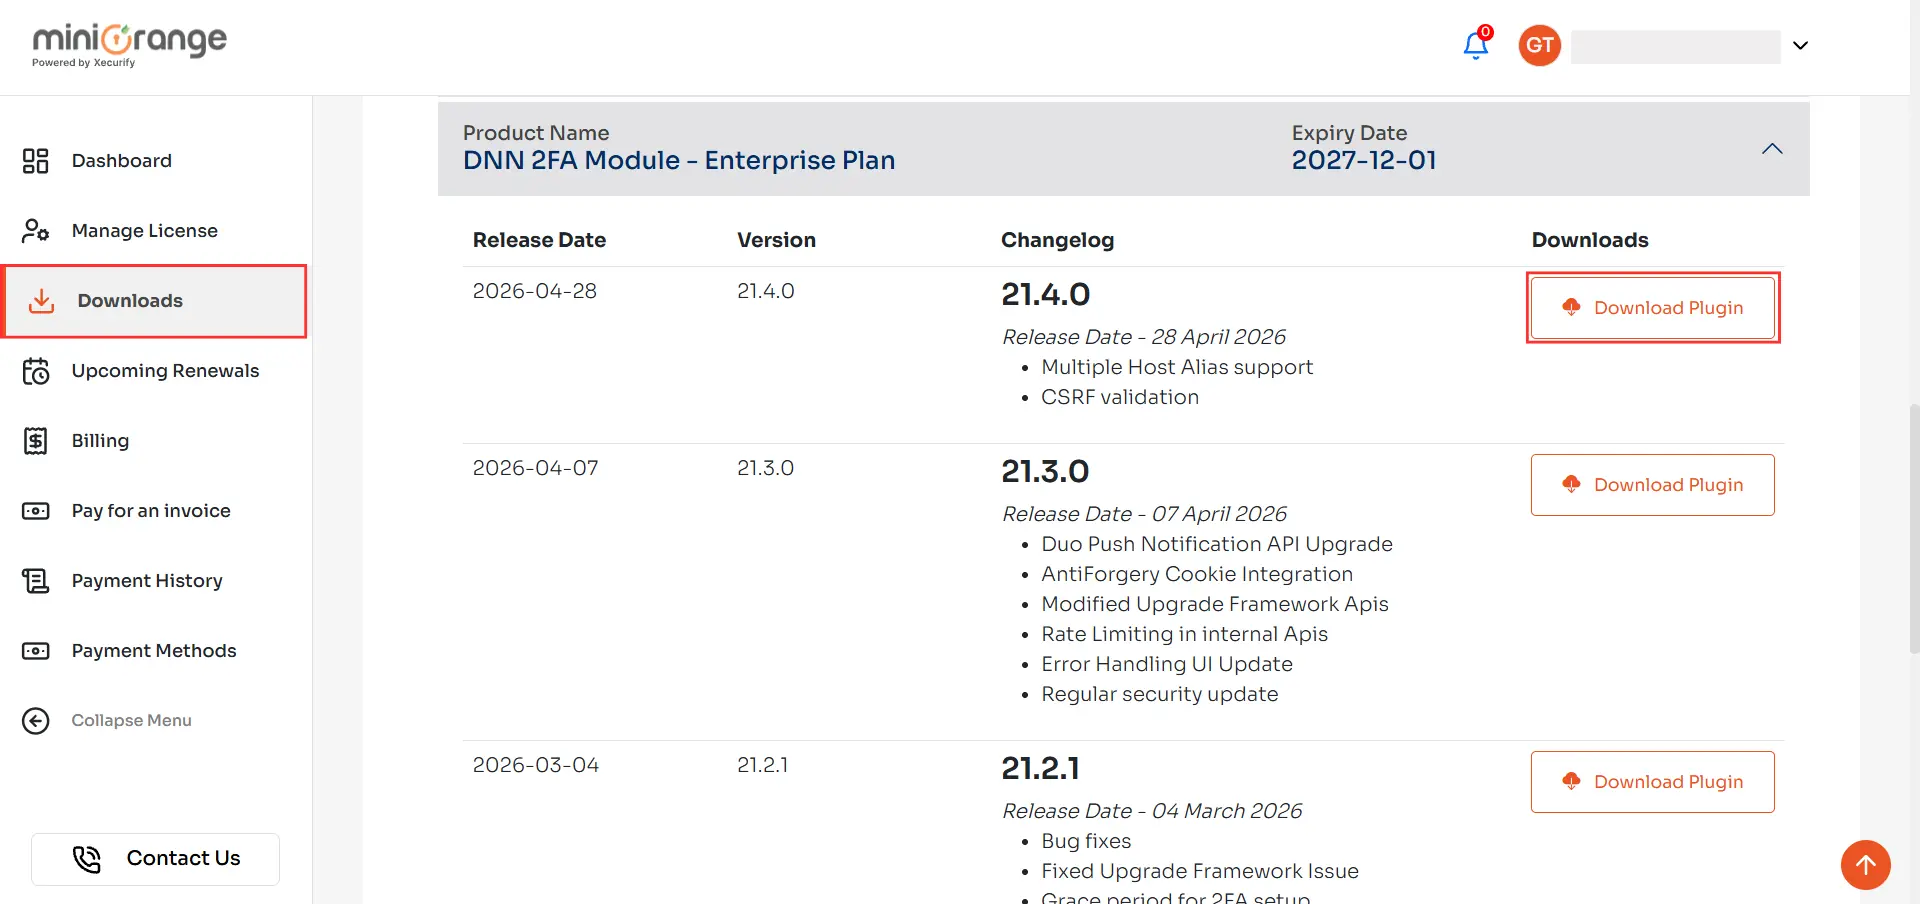Click 'CSRF validation' changelog entry
The height and width of the screenshot is (904, 1920).
point(1120,397)
